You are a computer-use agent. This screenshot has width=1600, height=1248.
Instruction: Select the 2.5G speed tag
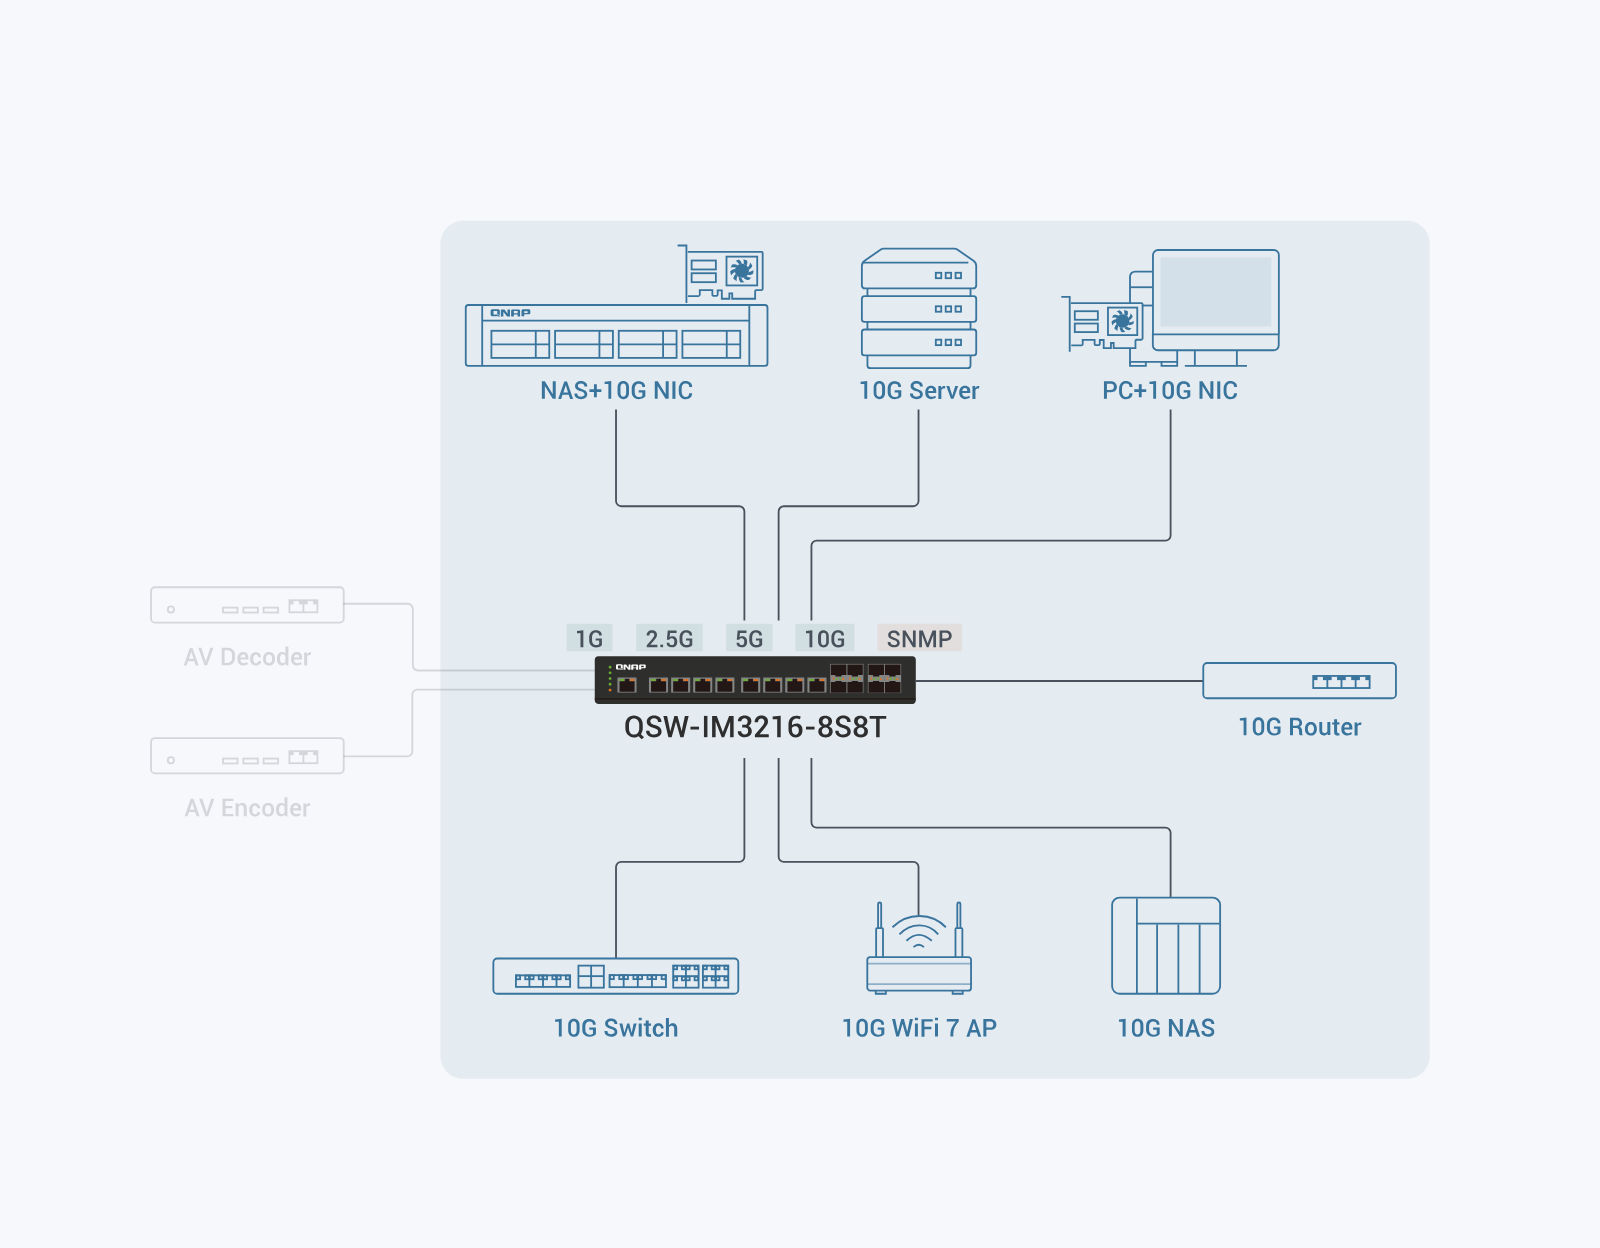tap(669, 638)
